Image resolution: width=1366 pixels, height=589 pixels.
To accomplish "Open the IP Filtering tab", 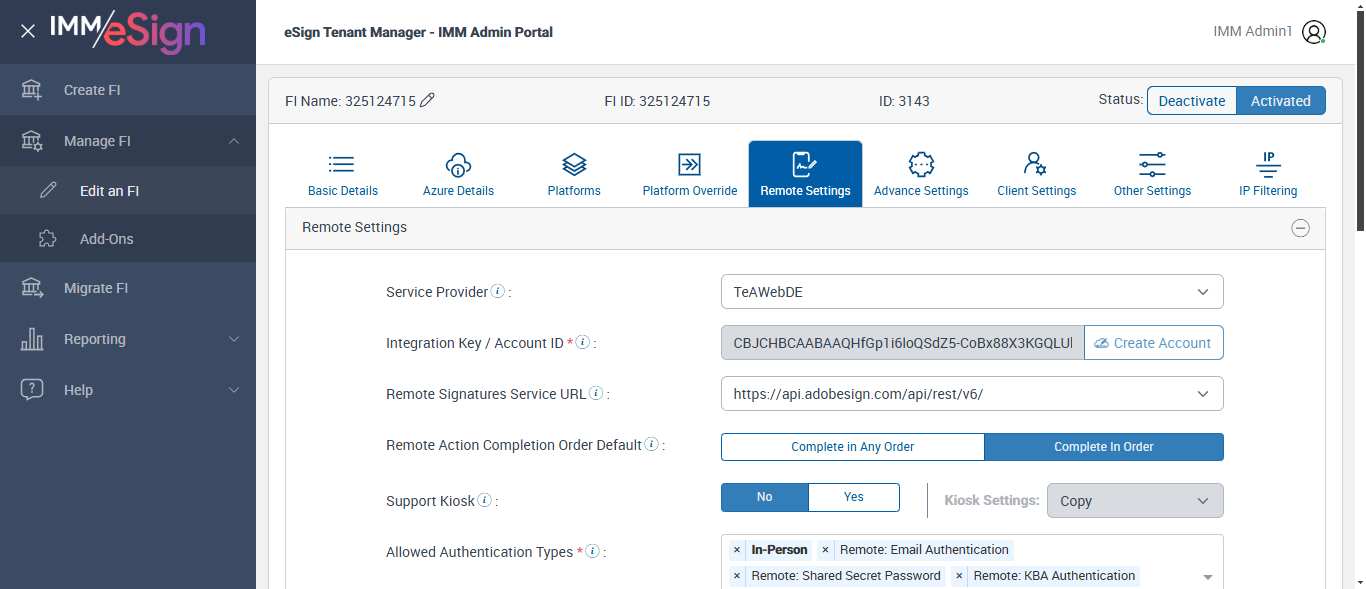I will tap(1267, 174).
